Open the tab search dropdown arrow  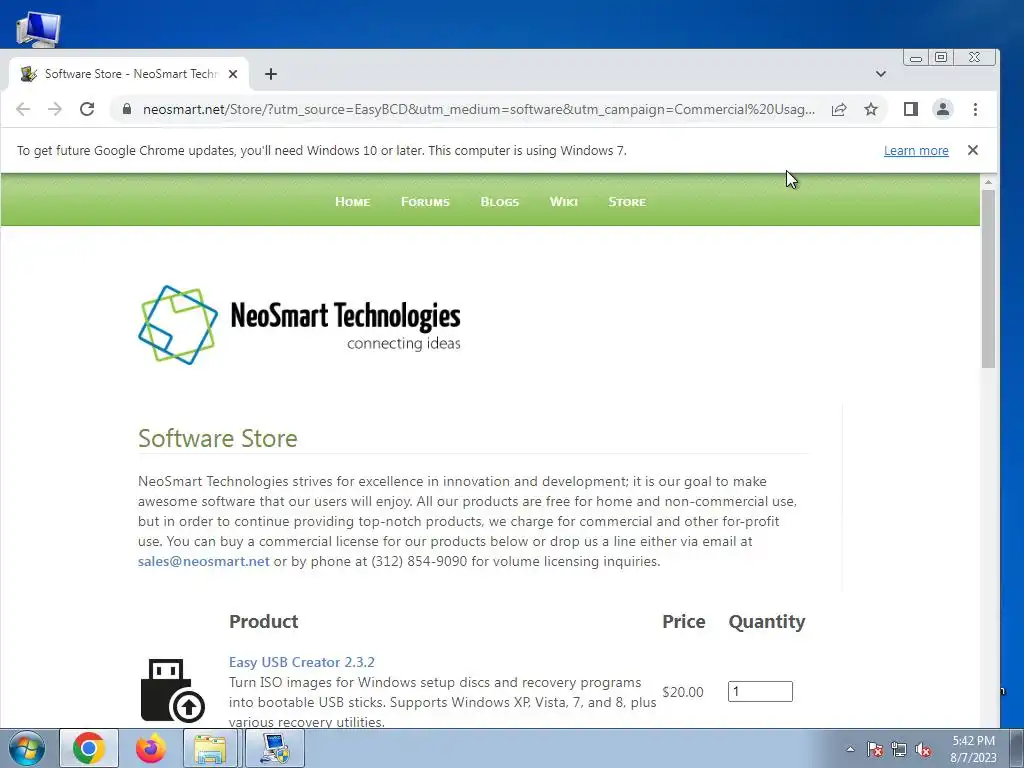(881, 74)
